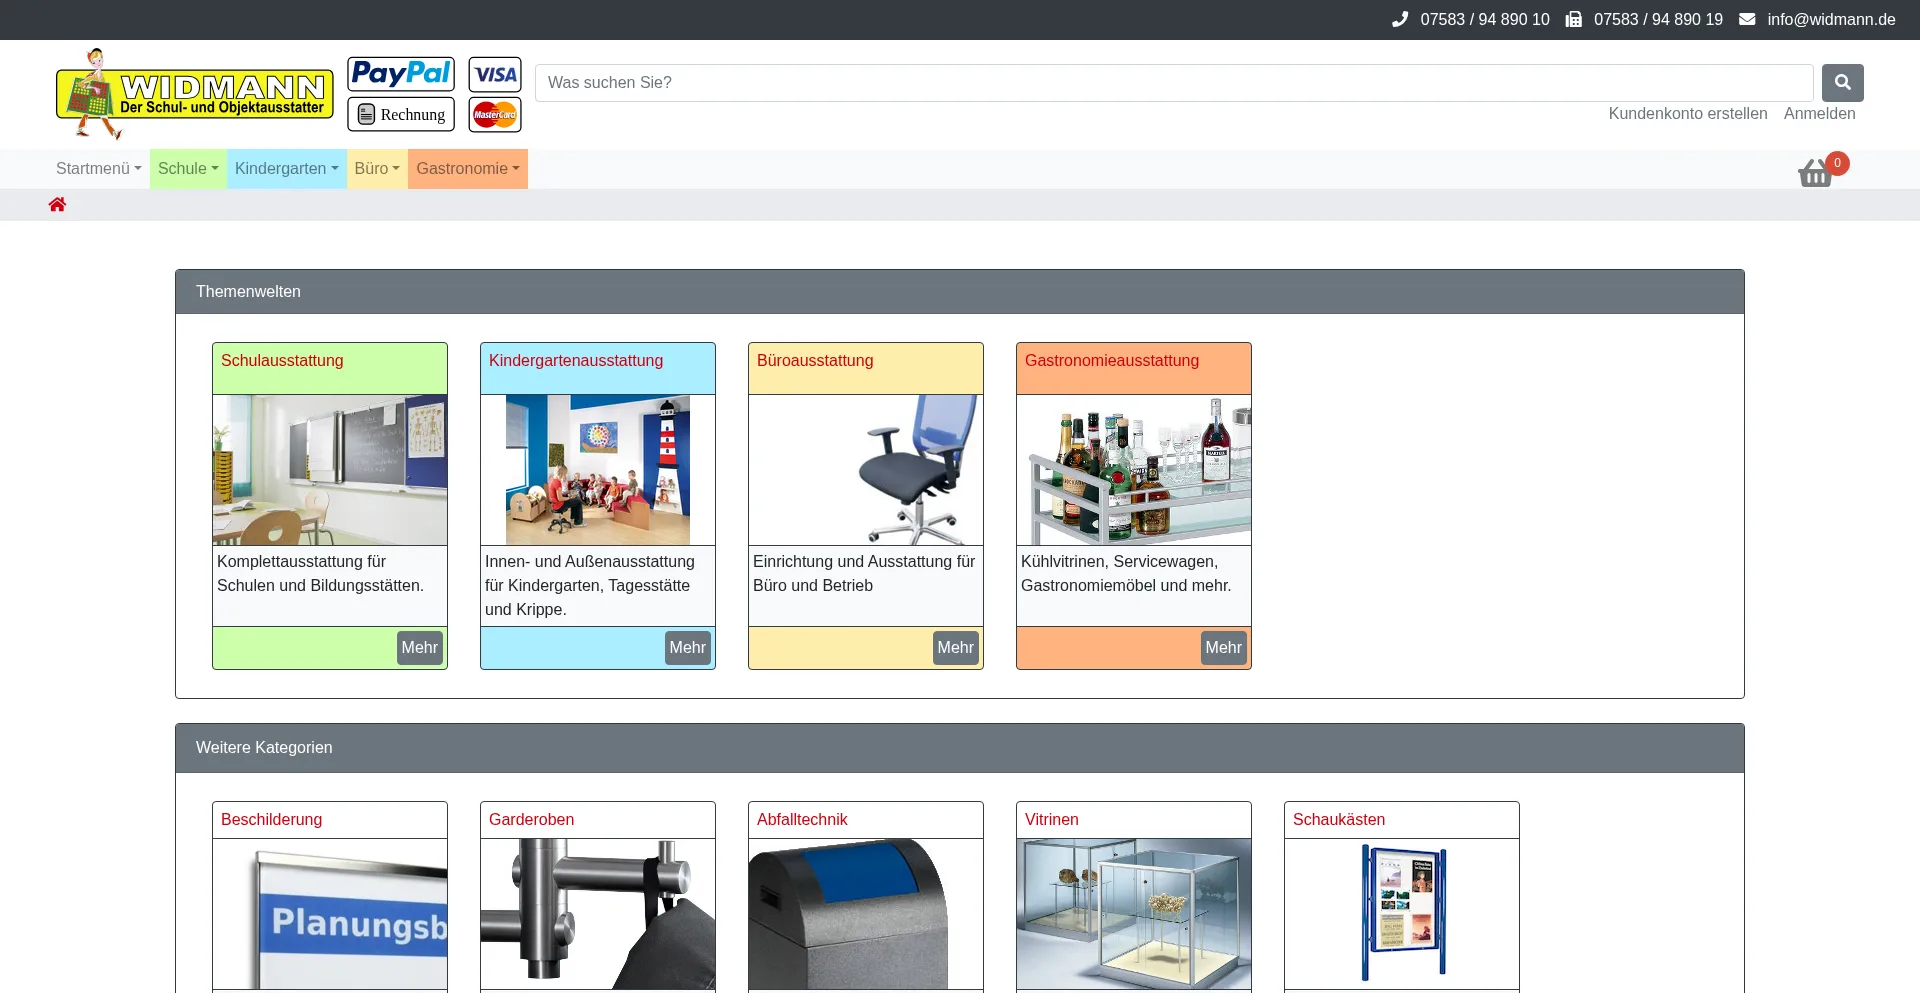Open Kundenkonto erstellen link

click(x=1688, y=114)
